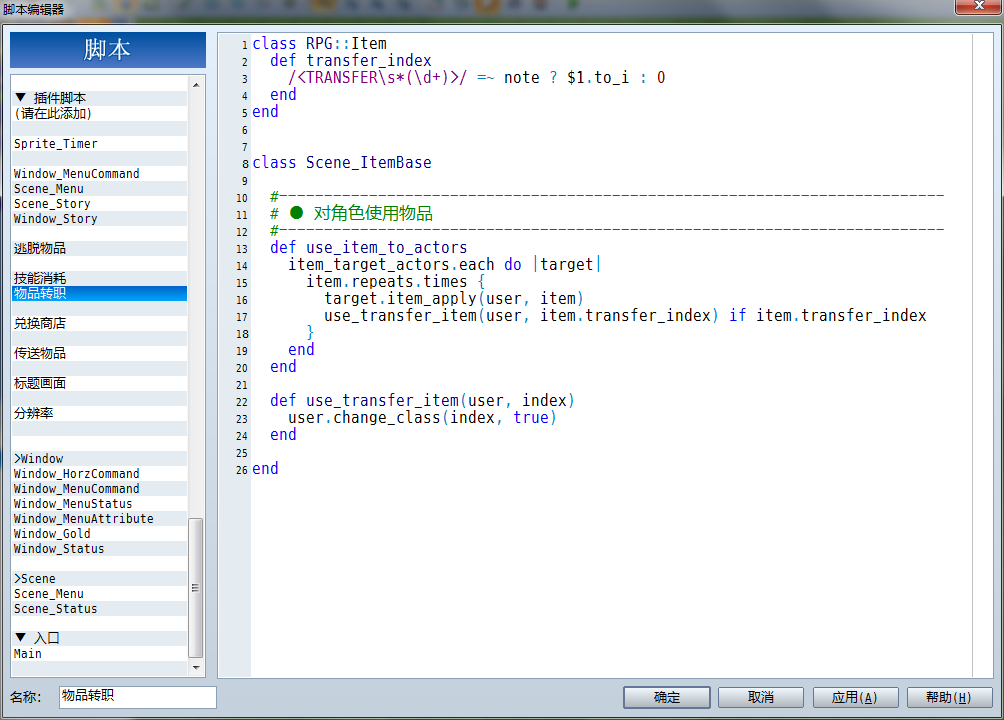
Task: Open the 兑换商店 script
Action: click(x=99, y=323)
